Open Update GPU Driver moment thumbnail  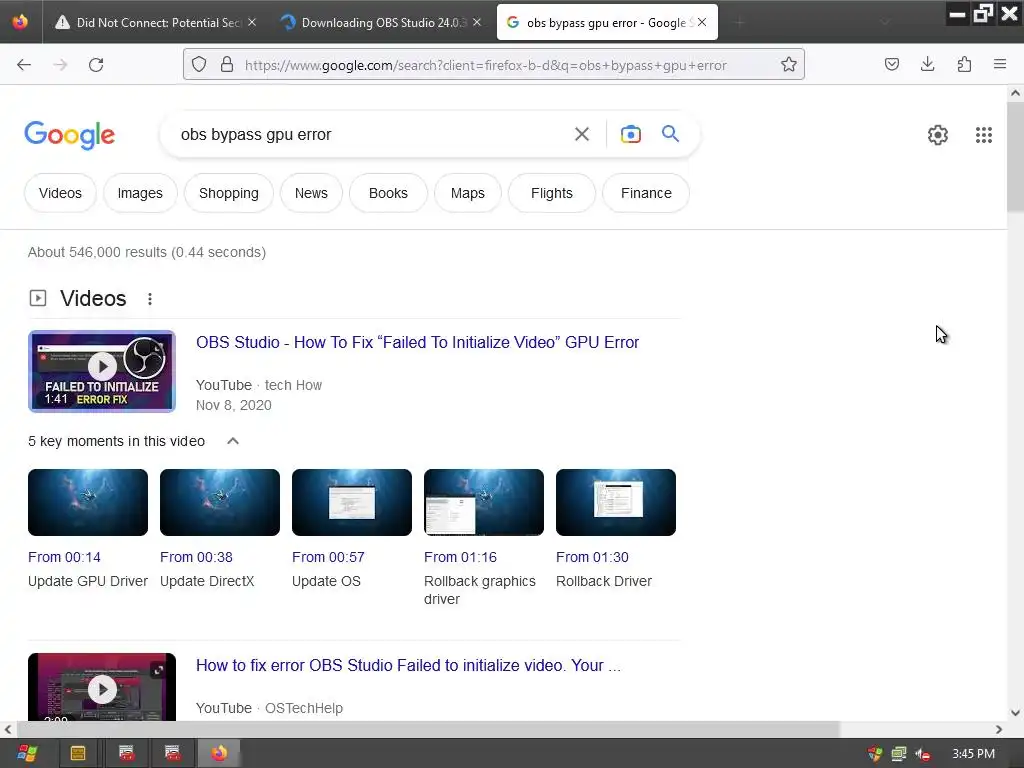coord(88,502)
